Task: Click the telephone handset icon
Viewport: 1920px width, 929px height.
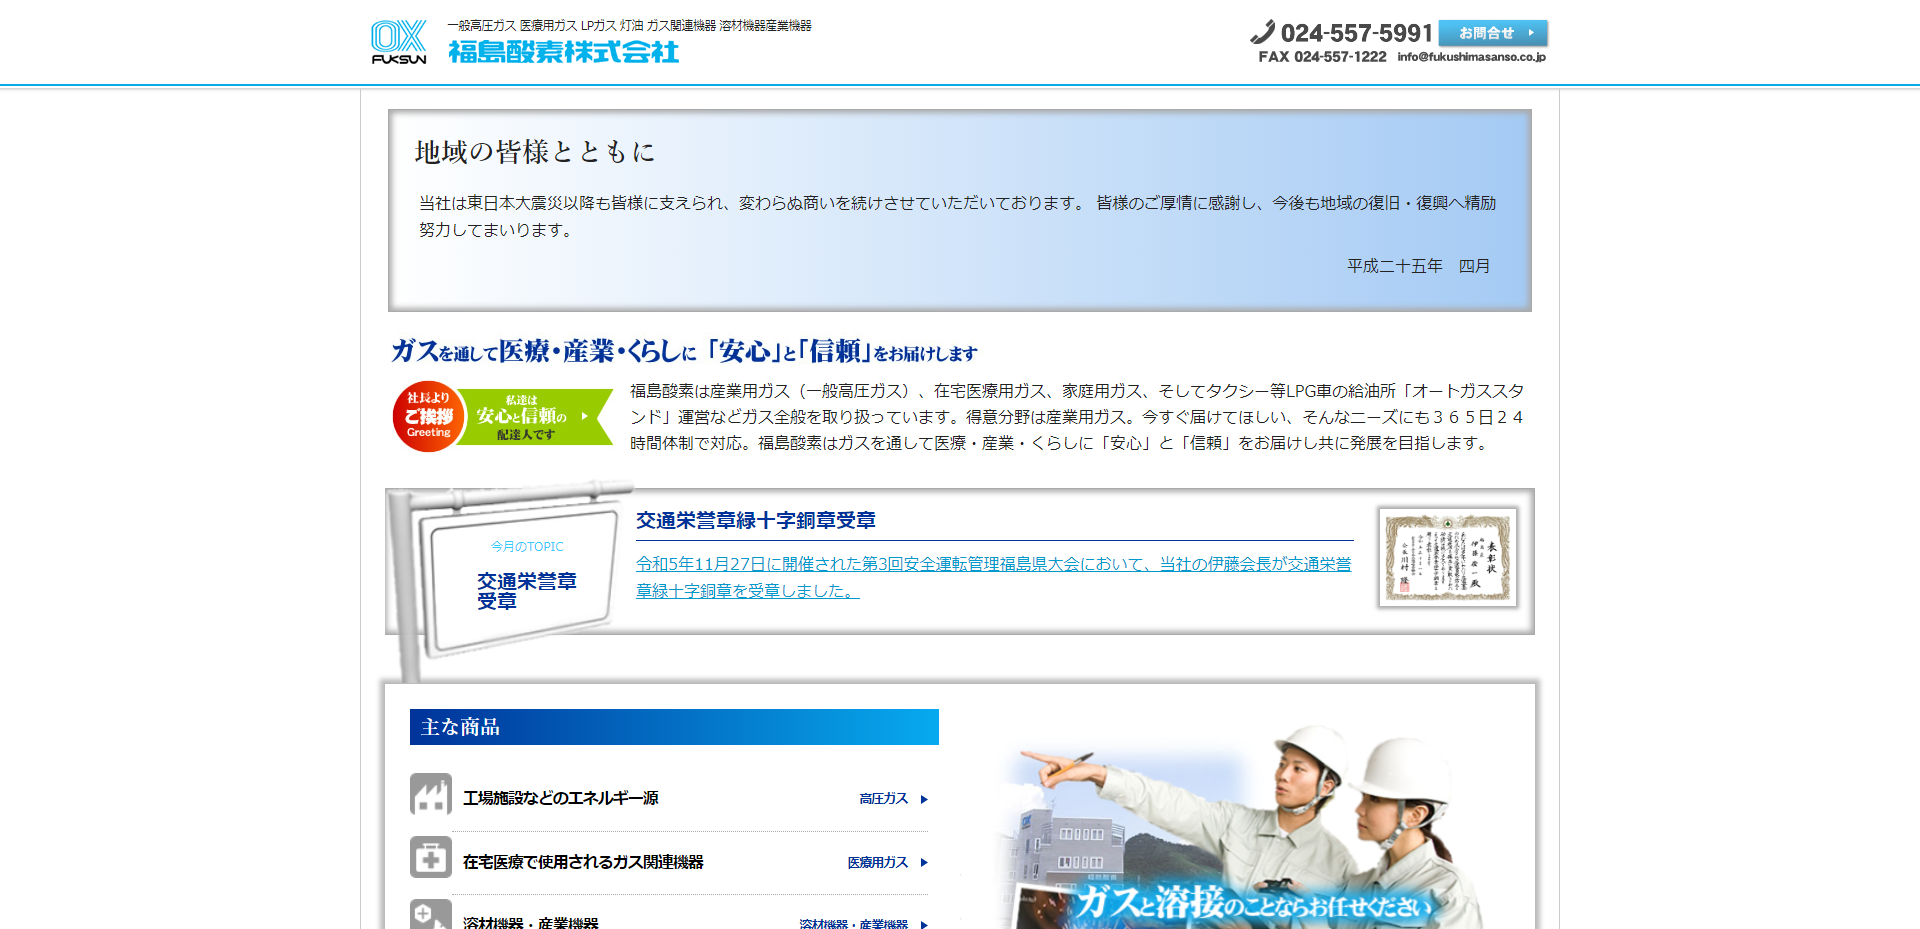Action: click(x=1263, y=33)
